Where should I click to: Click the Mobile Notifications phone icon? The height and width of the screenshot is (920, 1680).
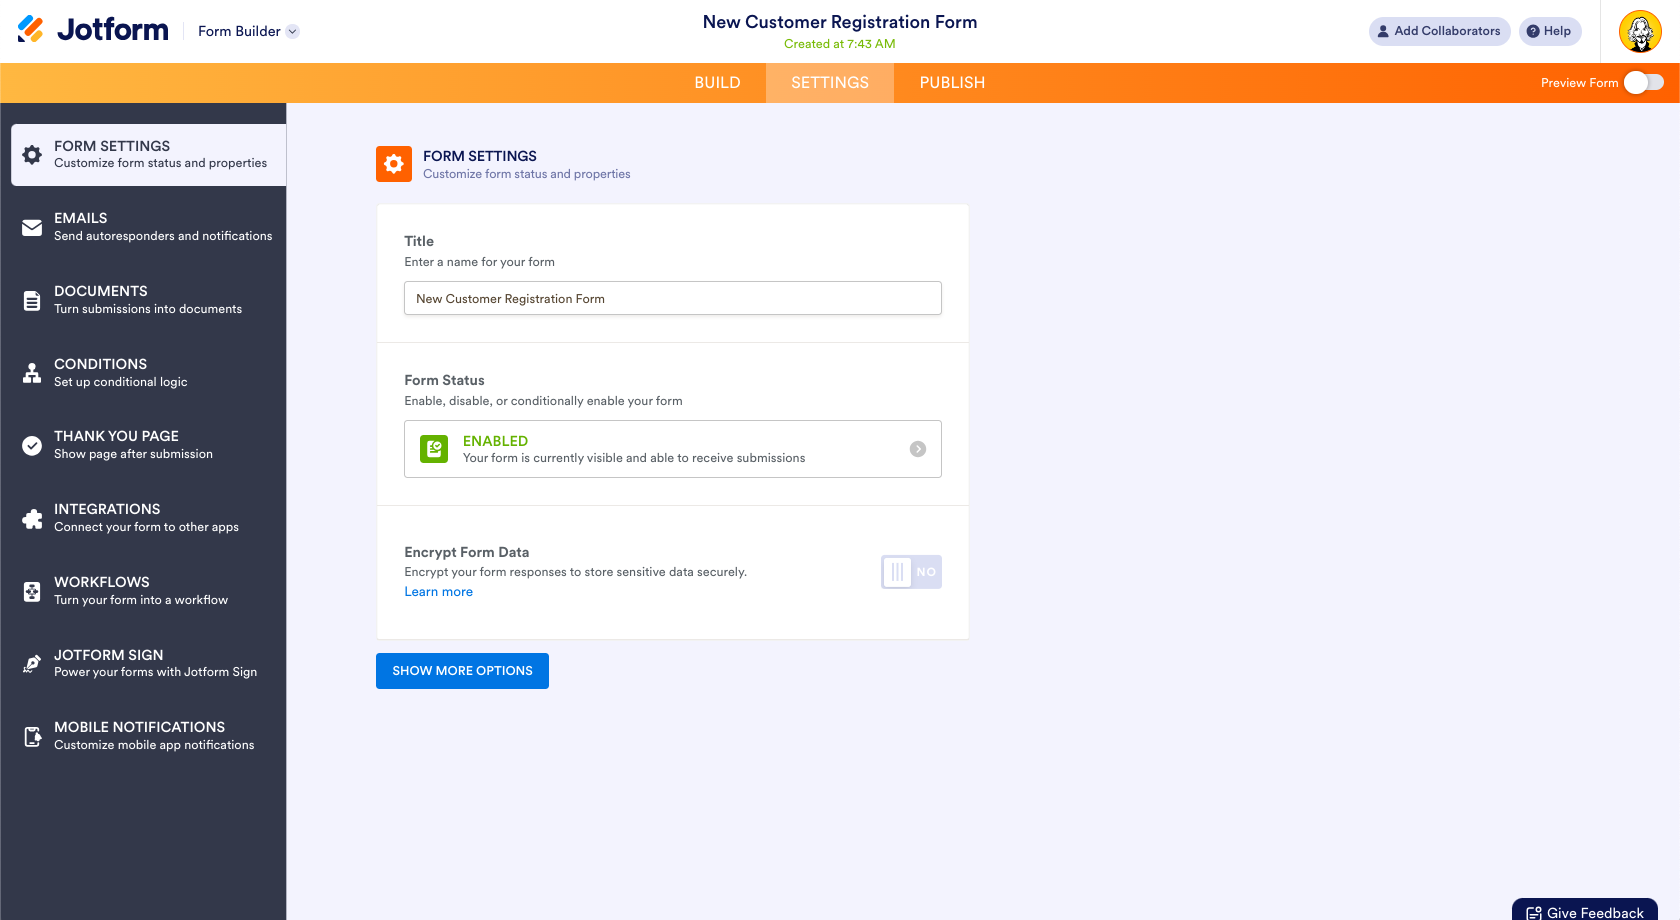(x=32, y=737)
